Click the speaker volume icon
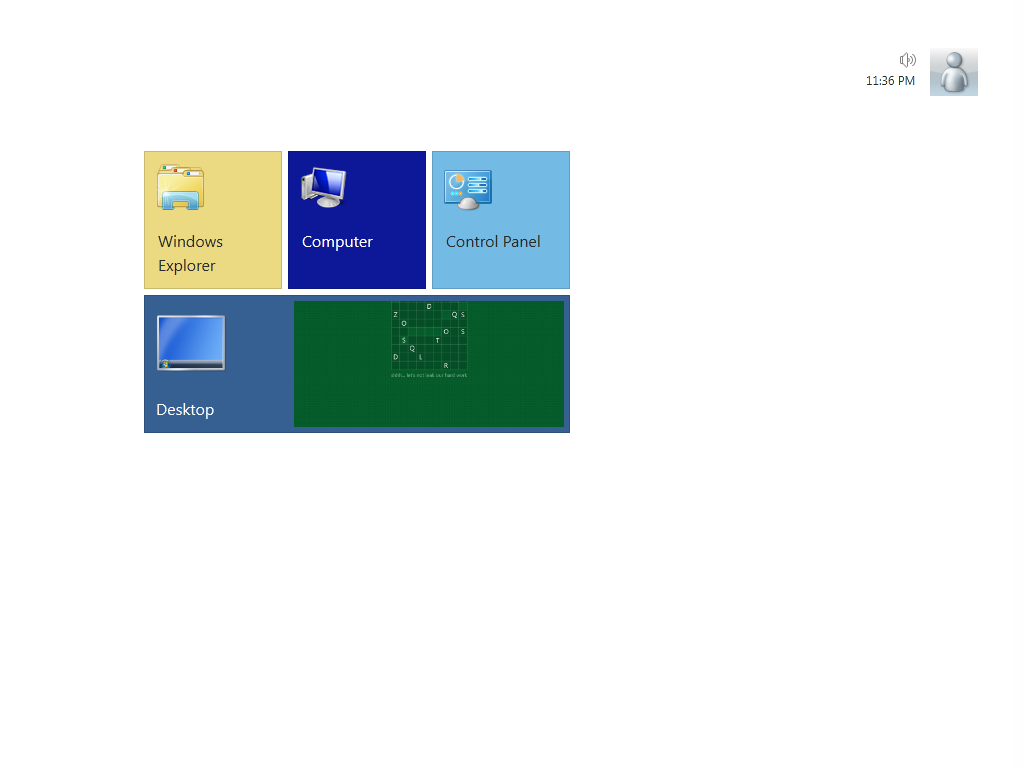Image resolution: width=1024 pixels, height=768 pixels. (x=908, y=60)
